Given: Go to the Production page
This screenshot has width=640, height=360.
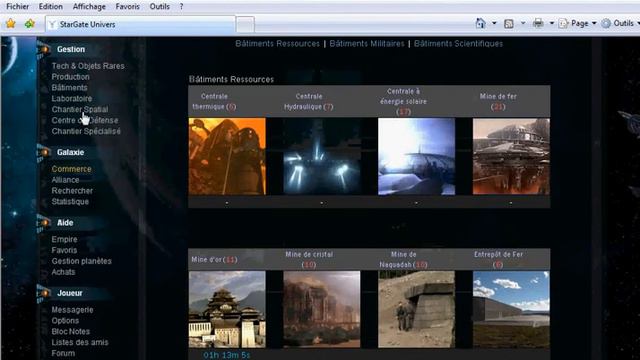Looking at the screenshot, I should click(70, 77).
